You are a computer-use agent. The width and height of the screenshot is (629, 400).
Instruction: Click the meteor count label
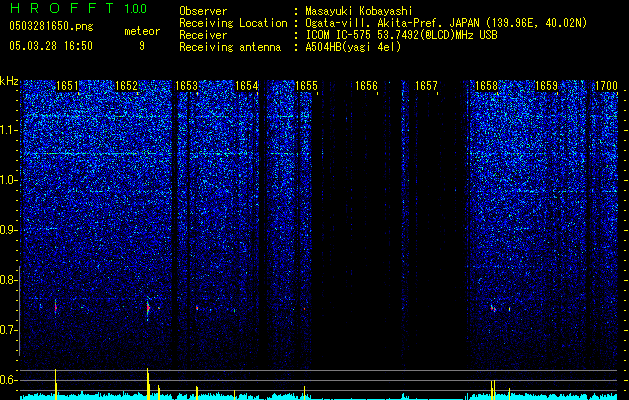click(142, 31)
